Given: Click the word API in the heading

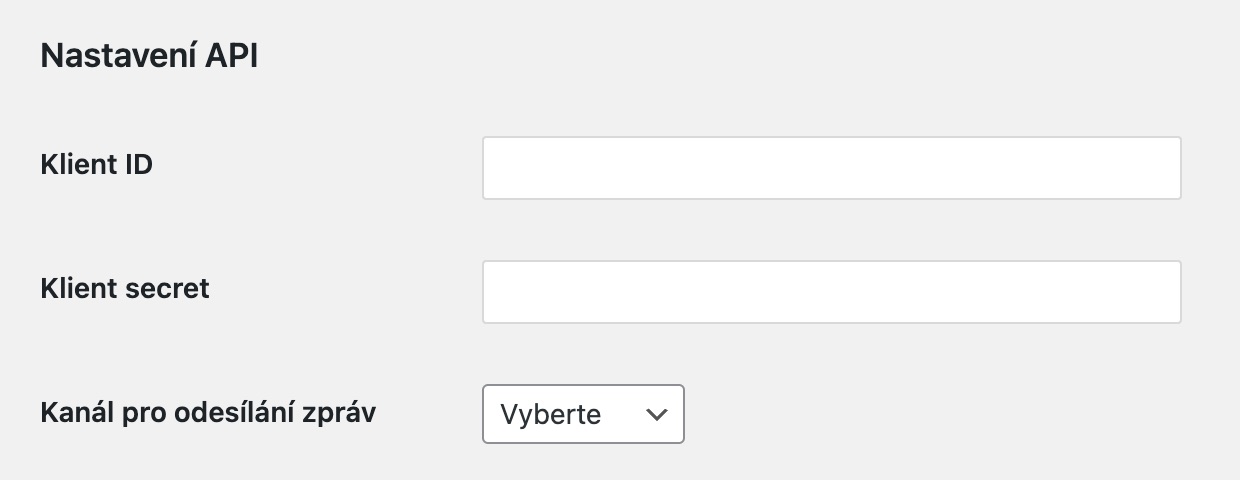Looking at the screenshot, I should pos(231,57).
